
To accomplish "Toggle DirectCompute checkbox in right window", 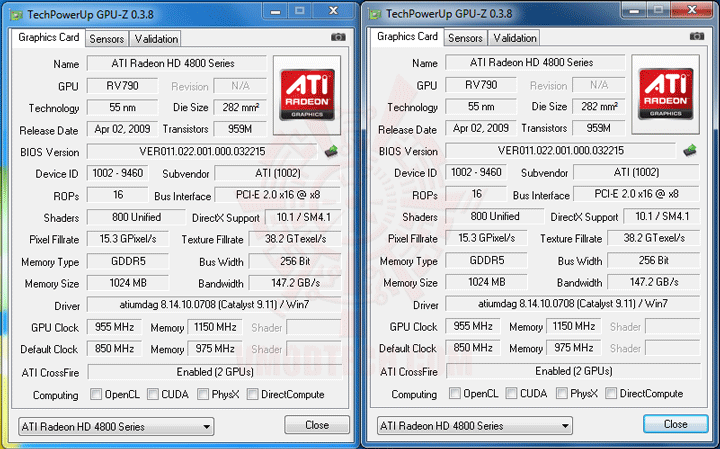I will pyautogui.click(x=611, y=393).
